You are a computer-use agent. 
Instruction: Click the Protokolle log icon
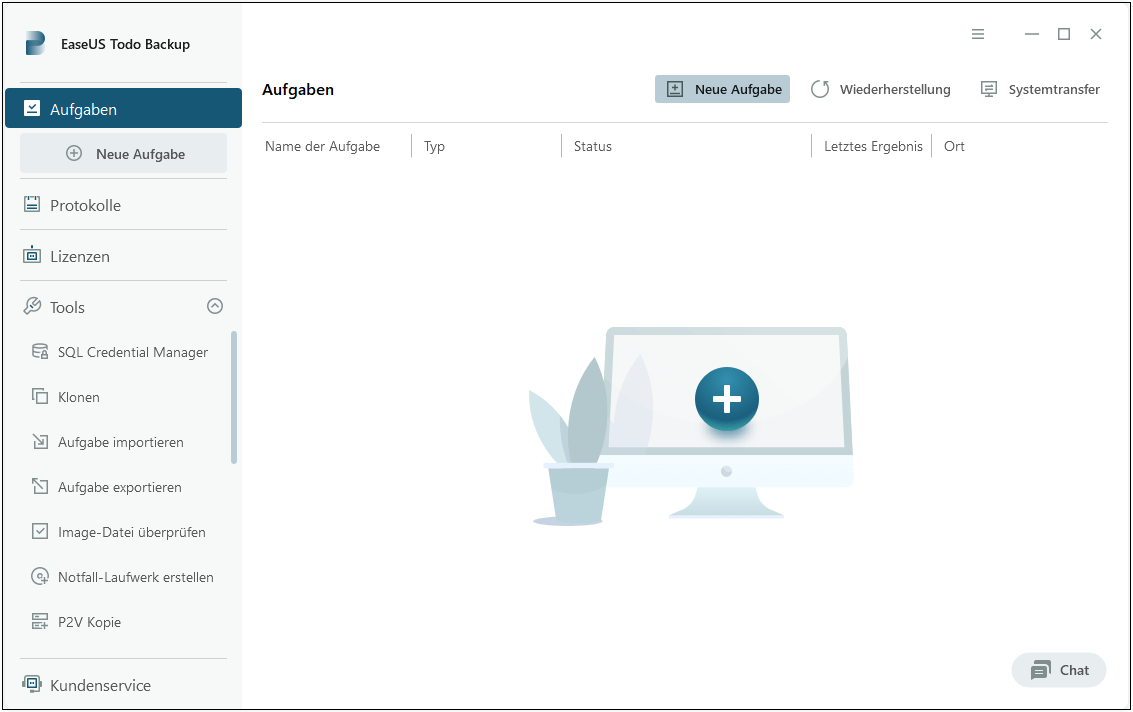pos(32,205)
